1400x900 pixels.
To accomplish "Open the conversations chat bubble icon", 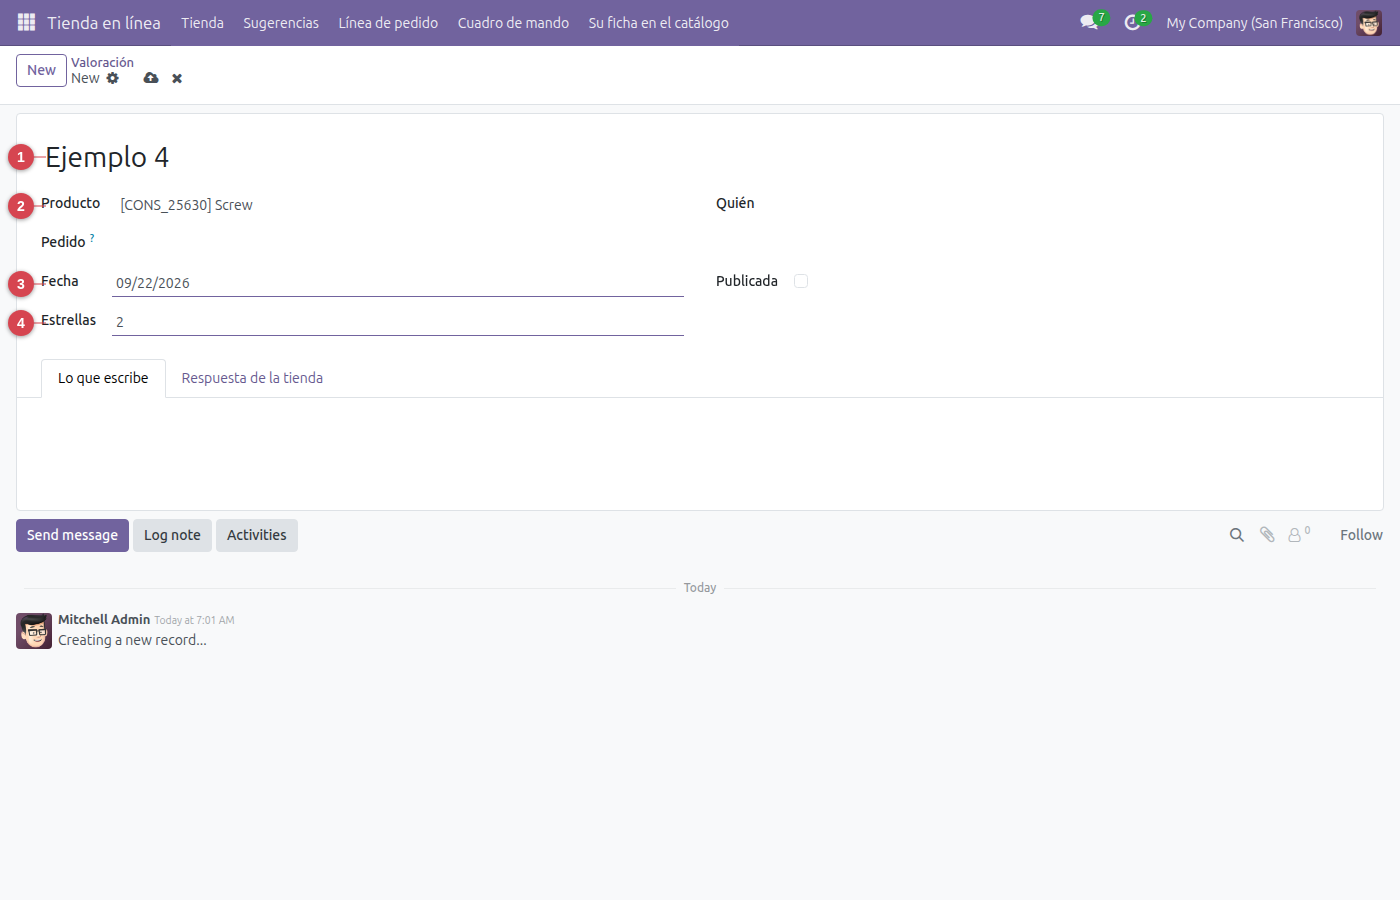I will pos(1089,22).
